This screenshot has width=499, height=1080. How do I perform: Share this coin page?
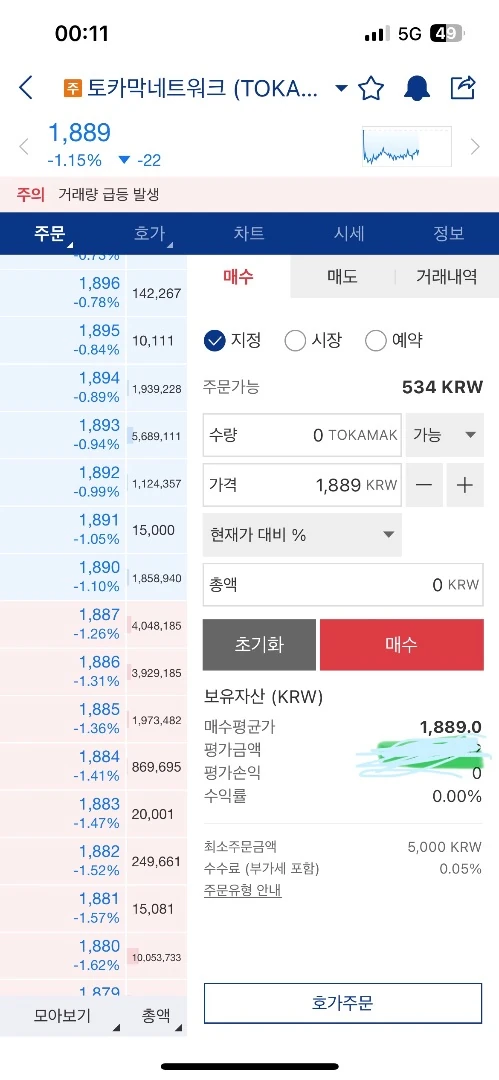462,87
